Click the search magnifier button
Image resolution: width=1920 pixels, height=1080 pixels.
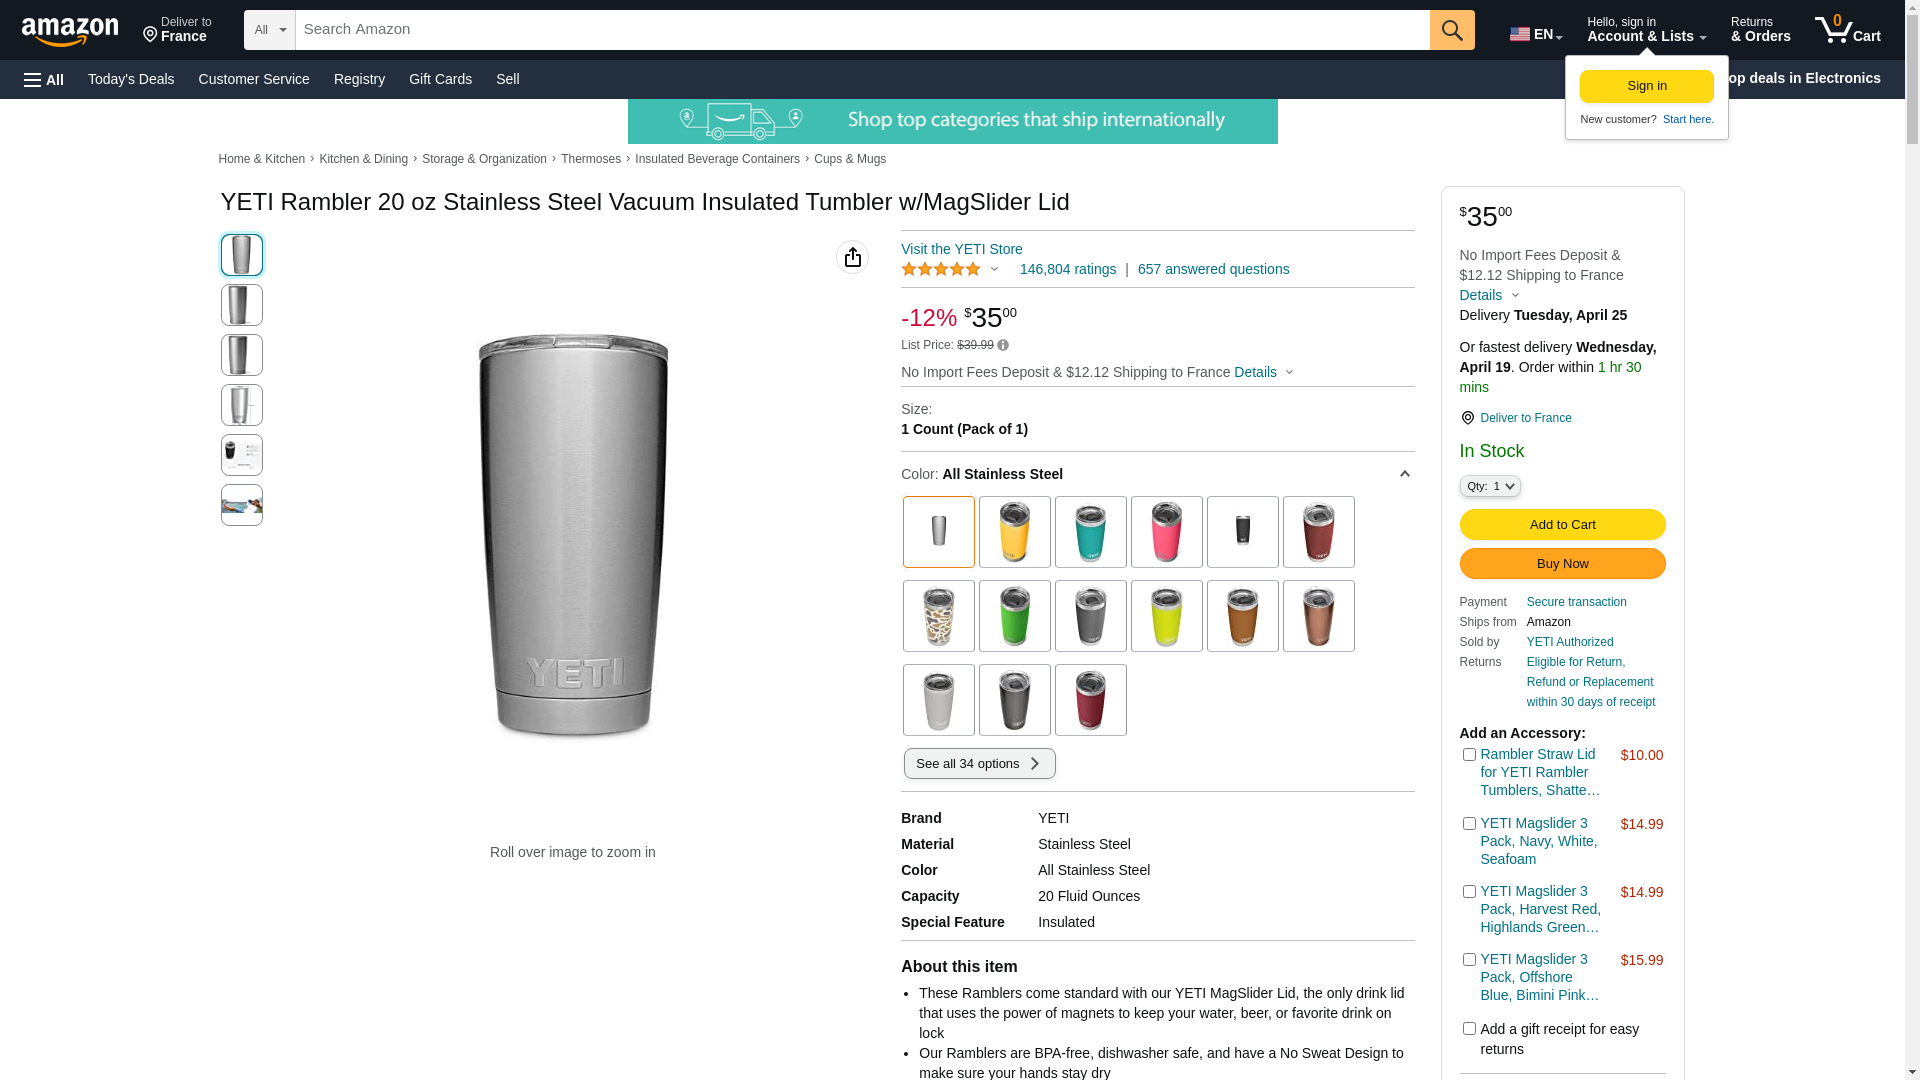pos(1452,30)
